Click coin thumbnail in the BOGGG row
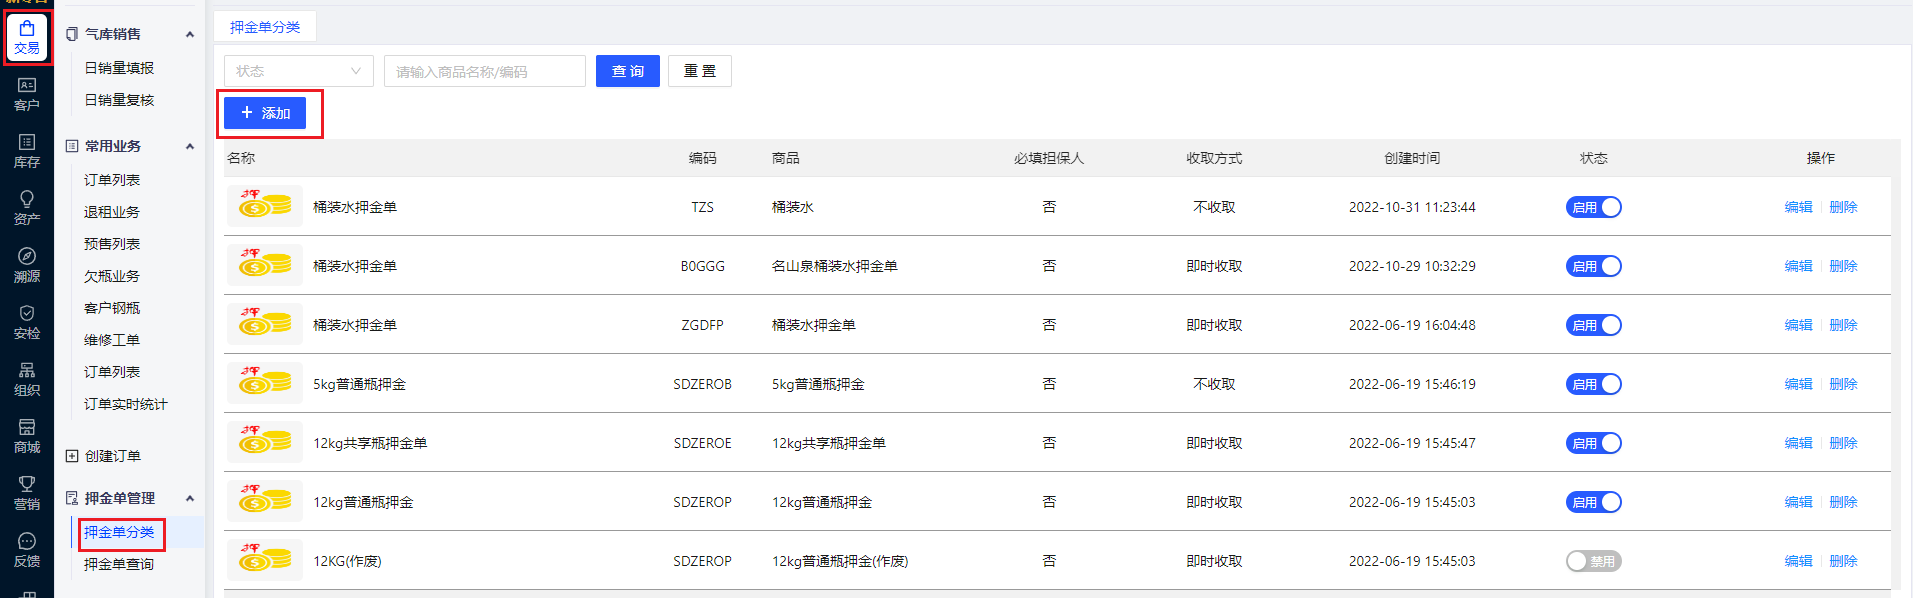 [265, 265]
